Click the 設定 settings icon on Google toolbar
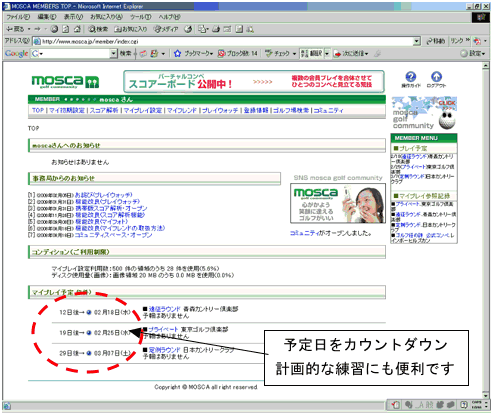 464,53
